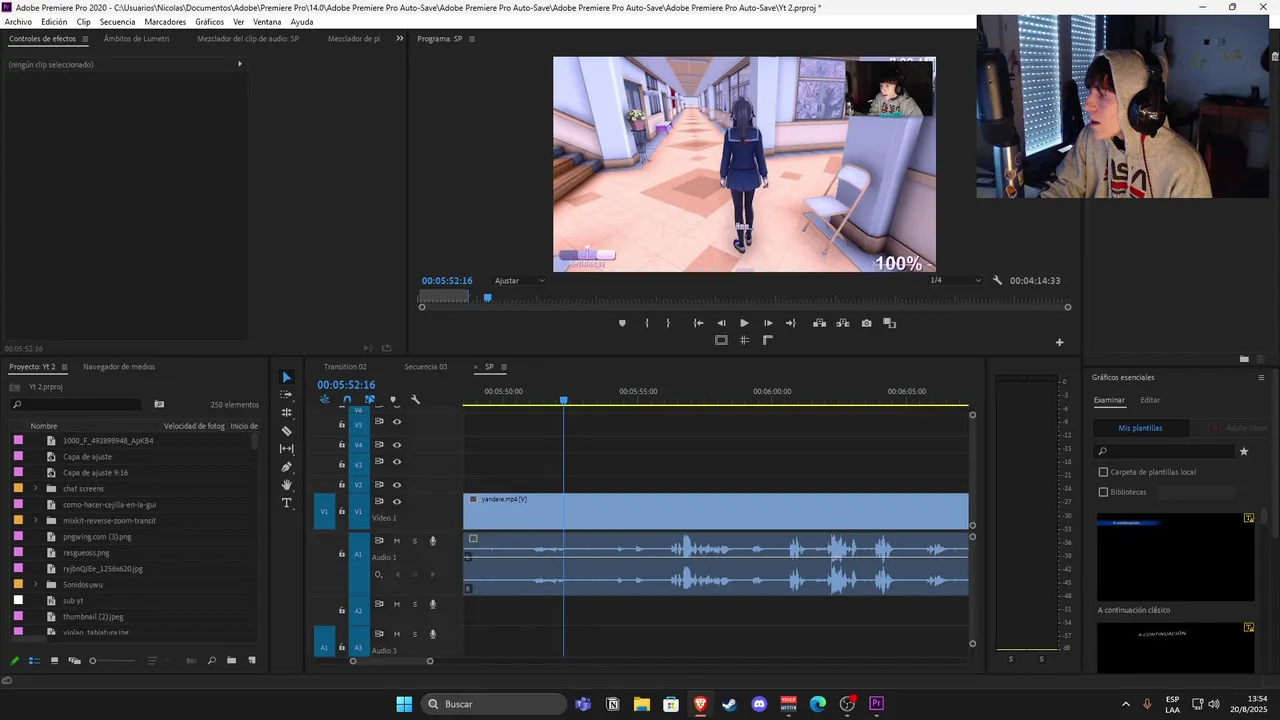Viewport: 1280px width, 720px height.
Task: Select the Selection arrow tool
Action: (287, 377)
